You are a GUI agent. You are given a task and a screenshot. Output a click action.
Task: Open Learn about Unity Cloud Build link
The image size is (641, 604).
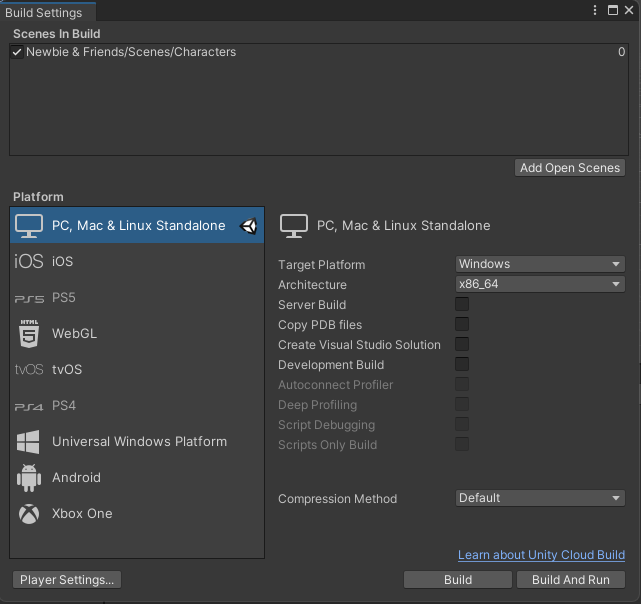point(541,555)
